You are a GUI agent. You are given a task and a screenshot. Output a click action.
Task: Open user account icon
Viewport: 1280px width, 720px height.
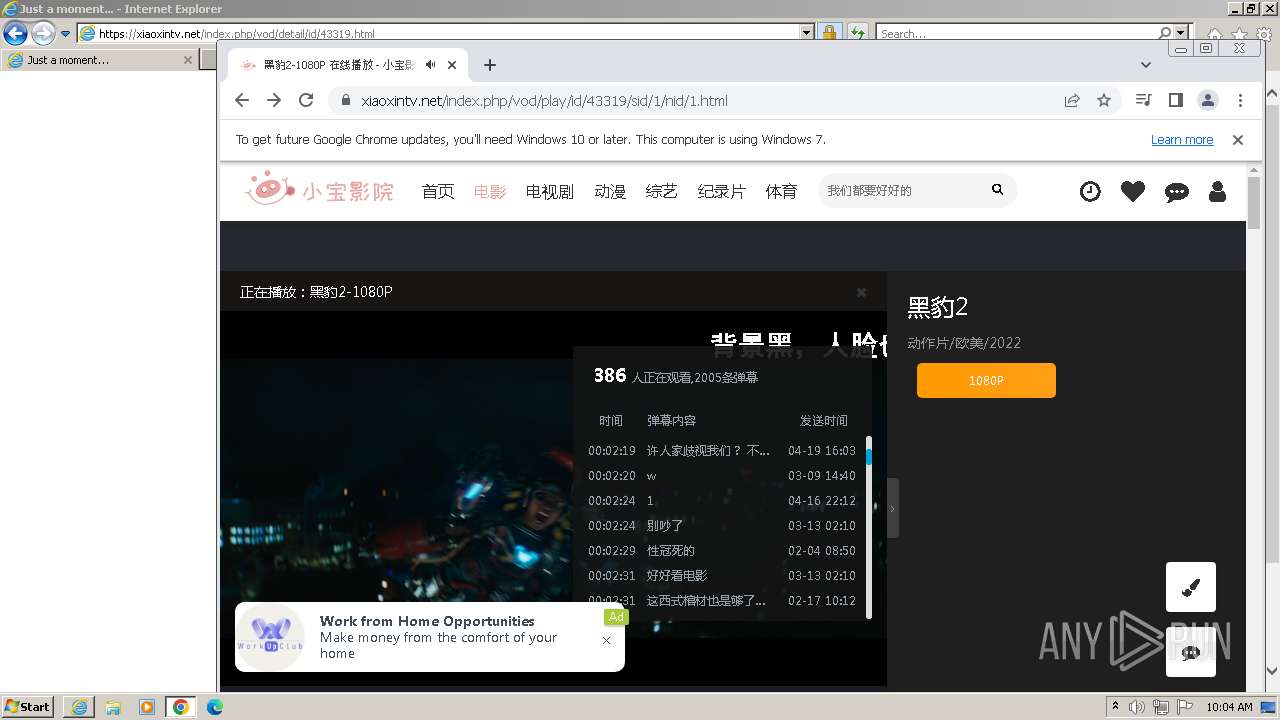point(1217,192)
